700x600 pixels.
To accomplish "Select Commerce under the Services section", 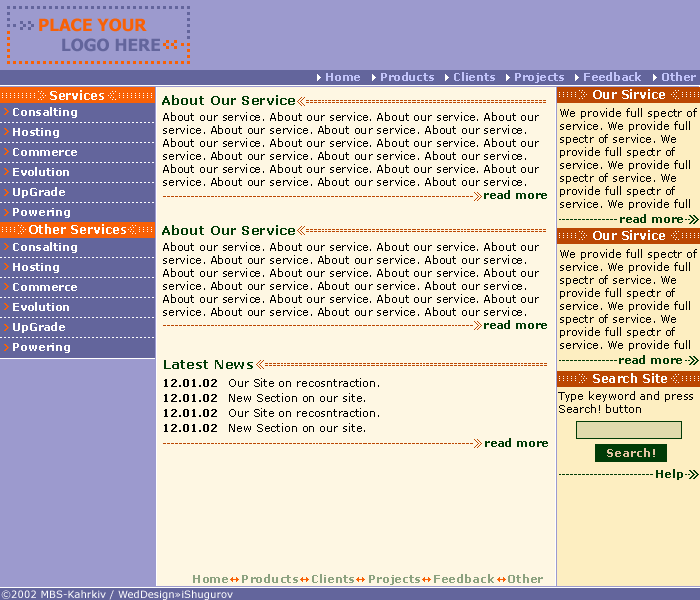I will (45, 152).
